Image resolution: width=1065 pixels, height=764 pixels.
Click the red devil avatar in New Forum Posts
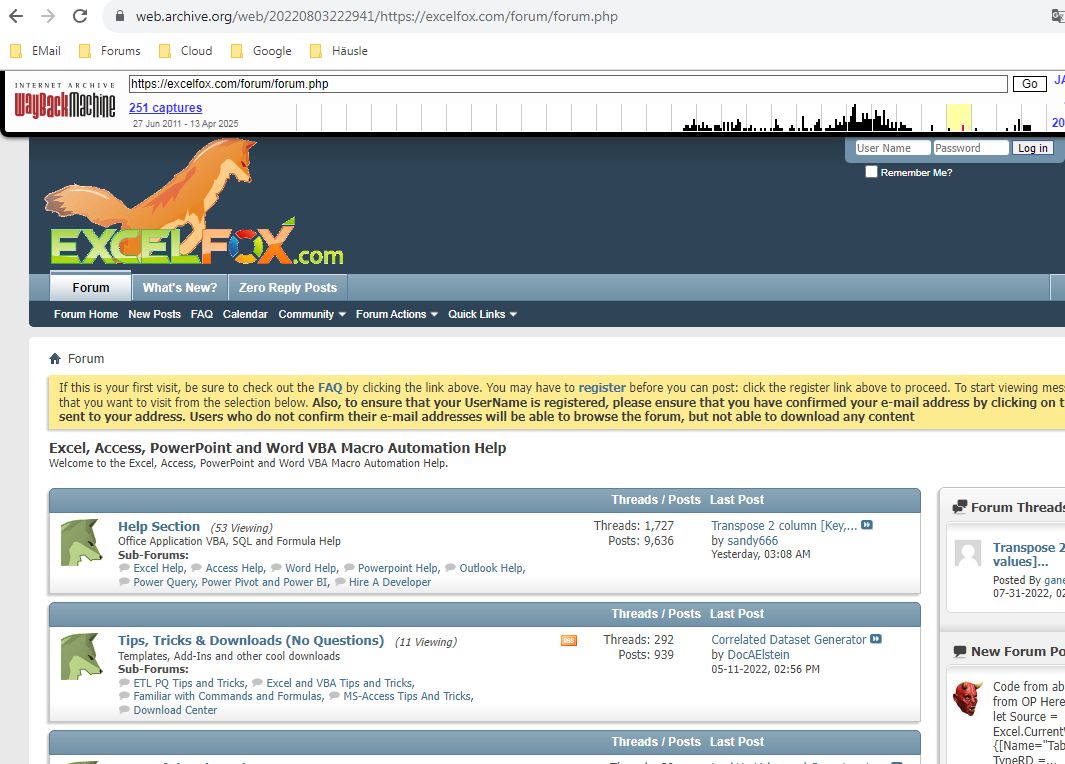pos(968,698)
